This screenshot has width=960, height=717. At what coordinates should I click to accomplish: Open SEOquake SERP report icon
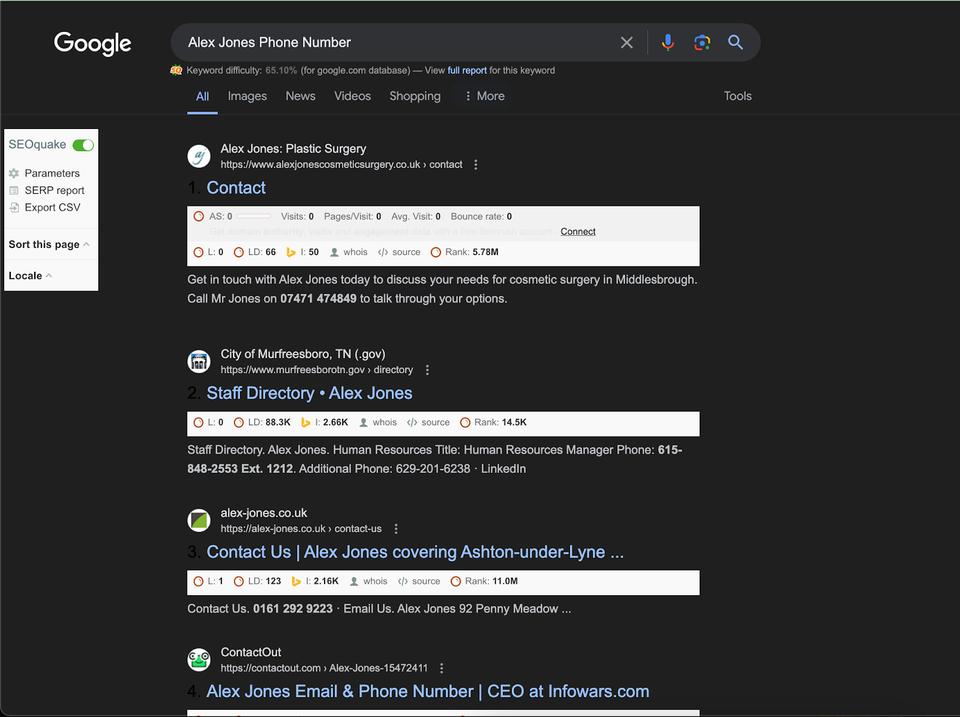pos(14,190)
